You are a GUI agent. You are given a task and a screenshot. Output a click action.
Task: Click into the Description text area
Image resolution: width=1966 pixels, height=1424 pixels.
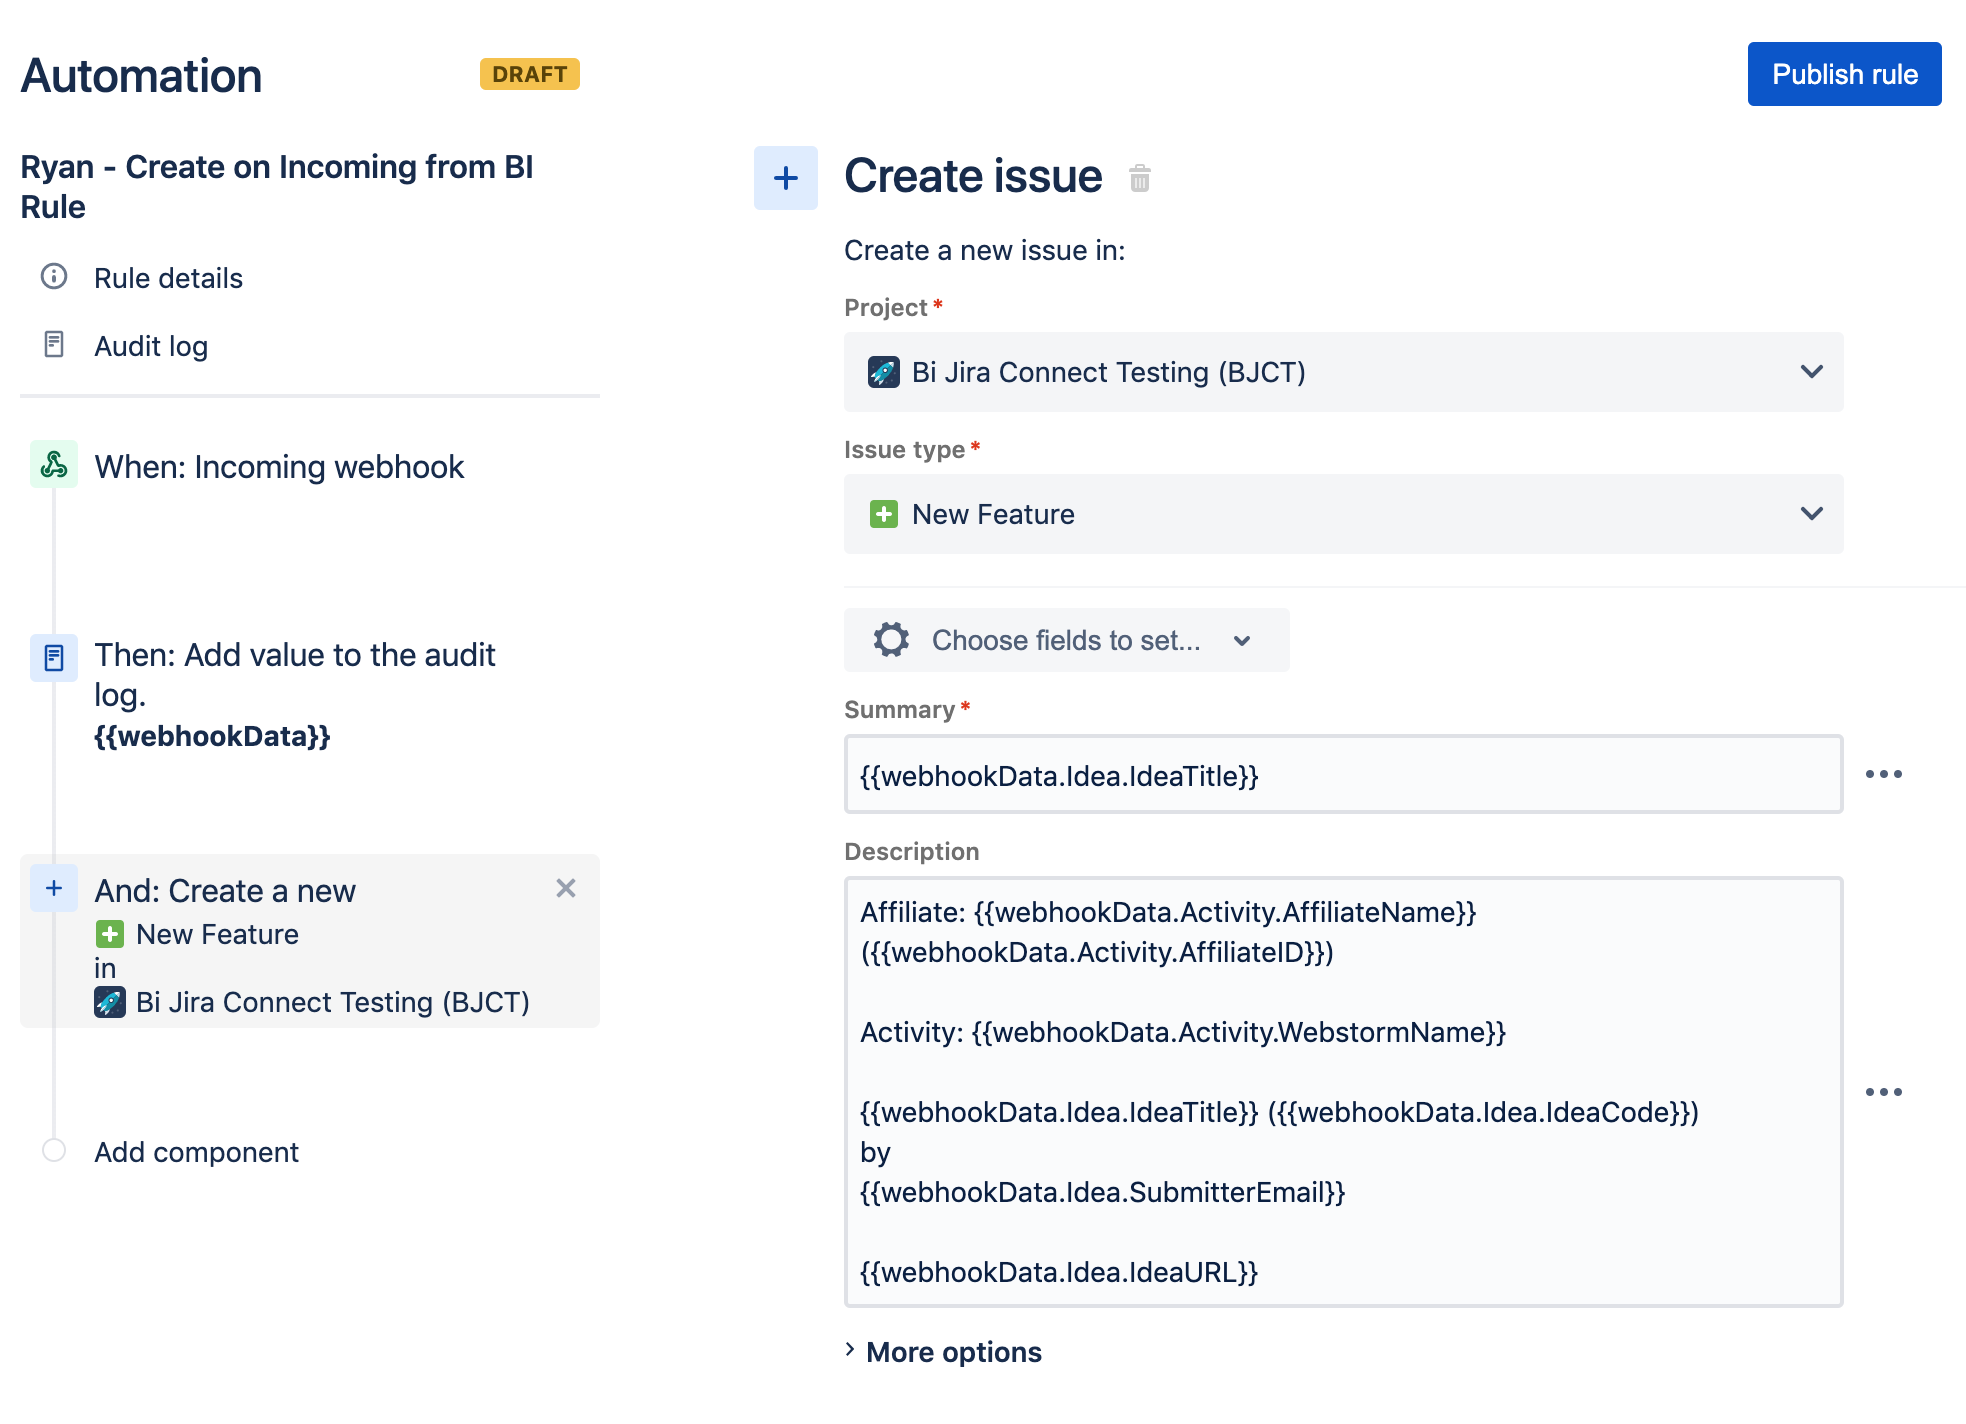tap(1344, 1092)
